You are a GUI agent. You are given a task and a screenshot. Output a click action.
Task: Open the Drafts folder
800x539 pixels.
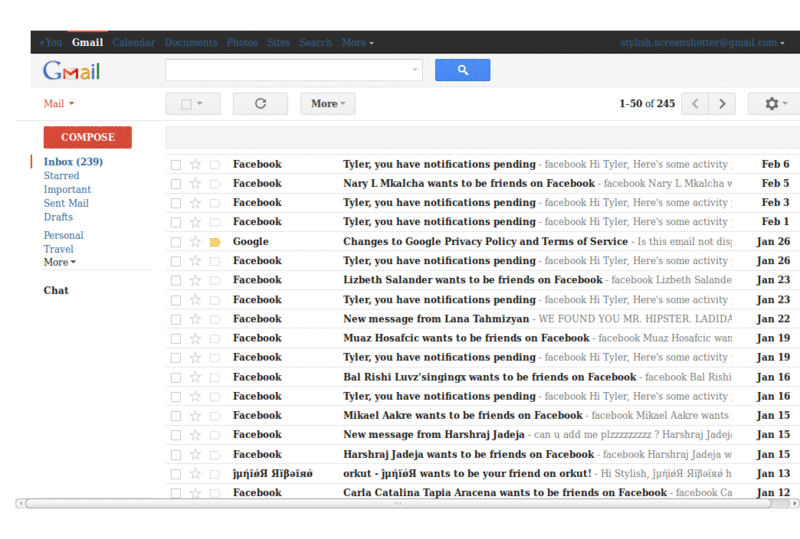click(x=58, y=217)
